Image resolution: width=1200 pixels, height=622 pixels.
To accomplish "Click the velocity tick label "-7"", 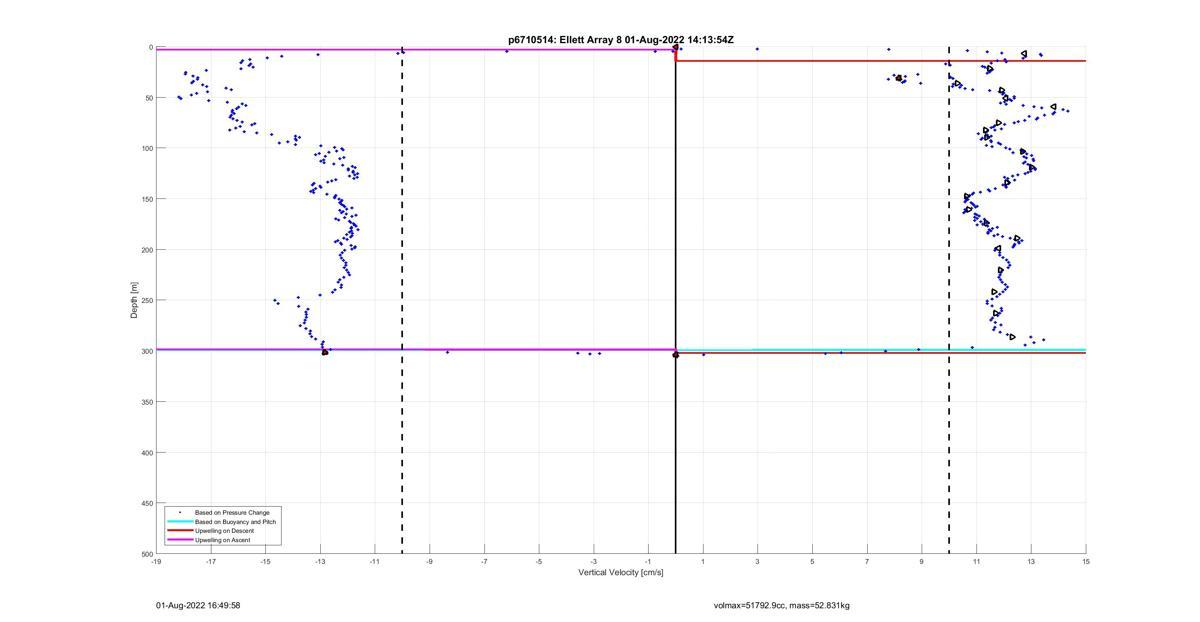I will pyautogui.click(x=484, y=561).
